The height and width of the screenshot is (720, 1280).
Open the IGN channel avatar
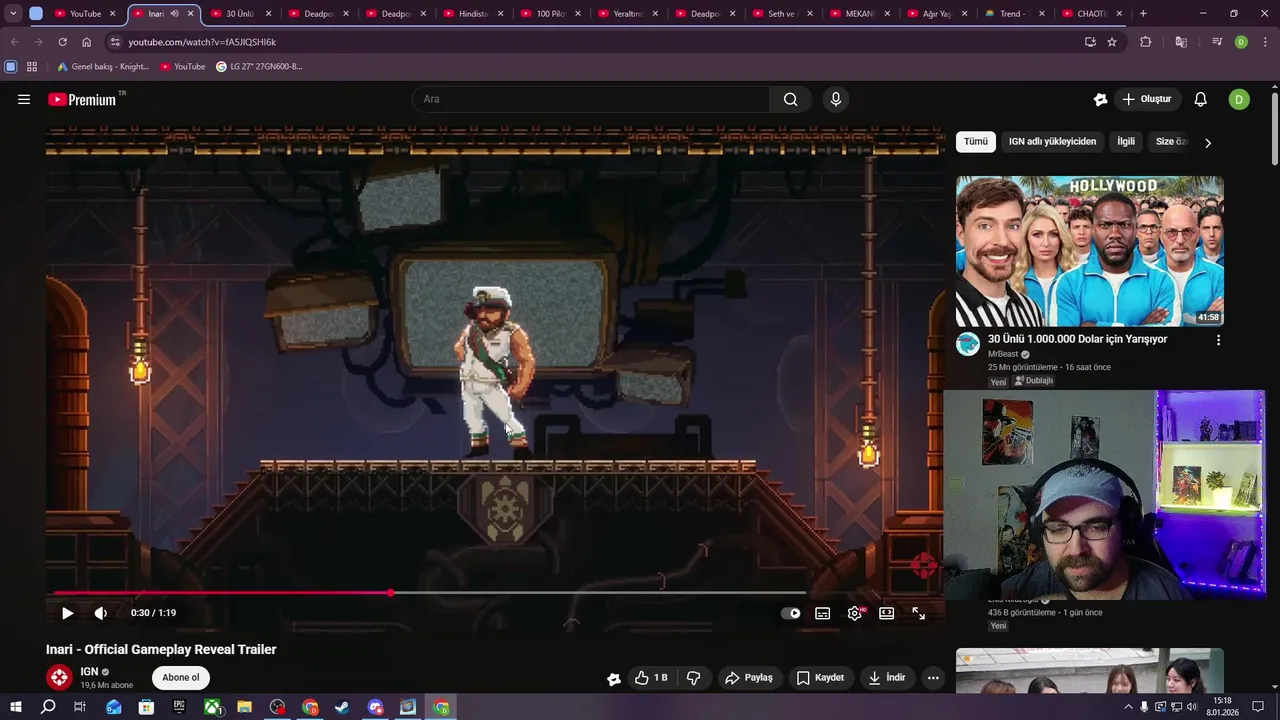60,677
